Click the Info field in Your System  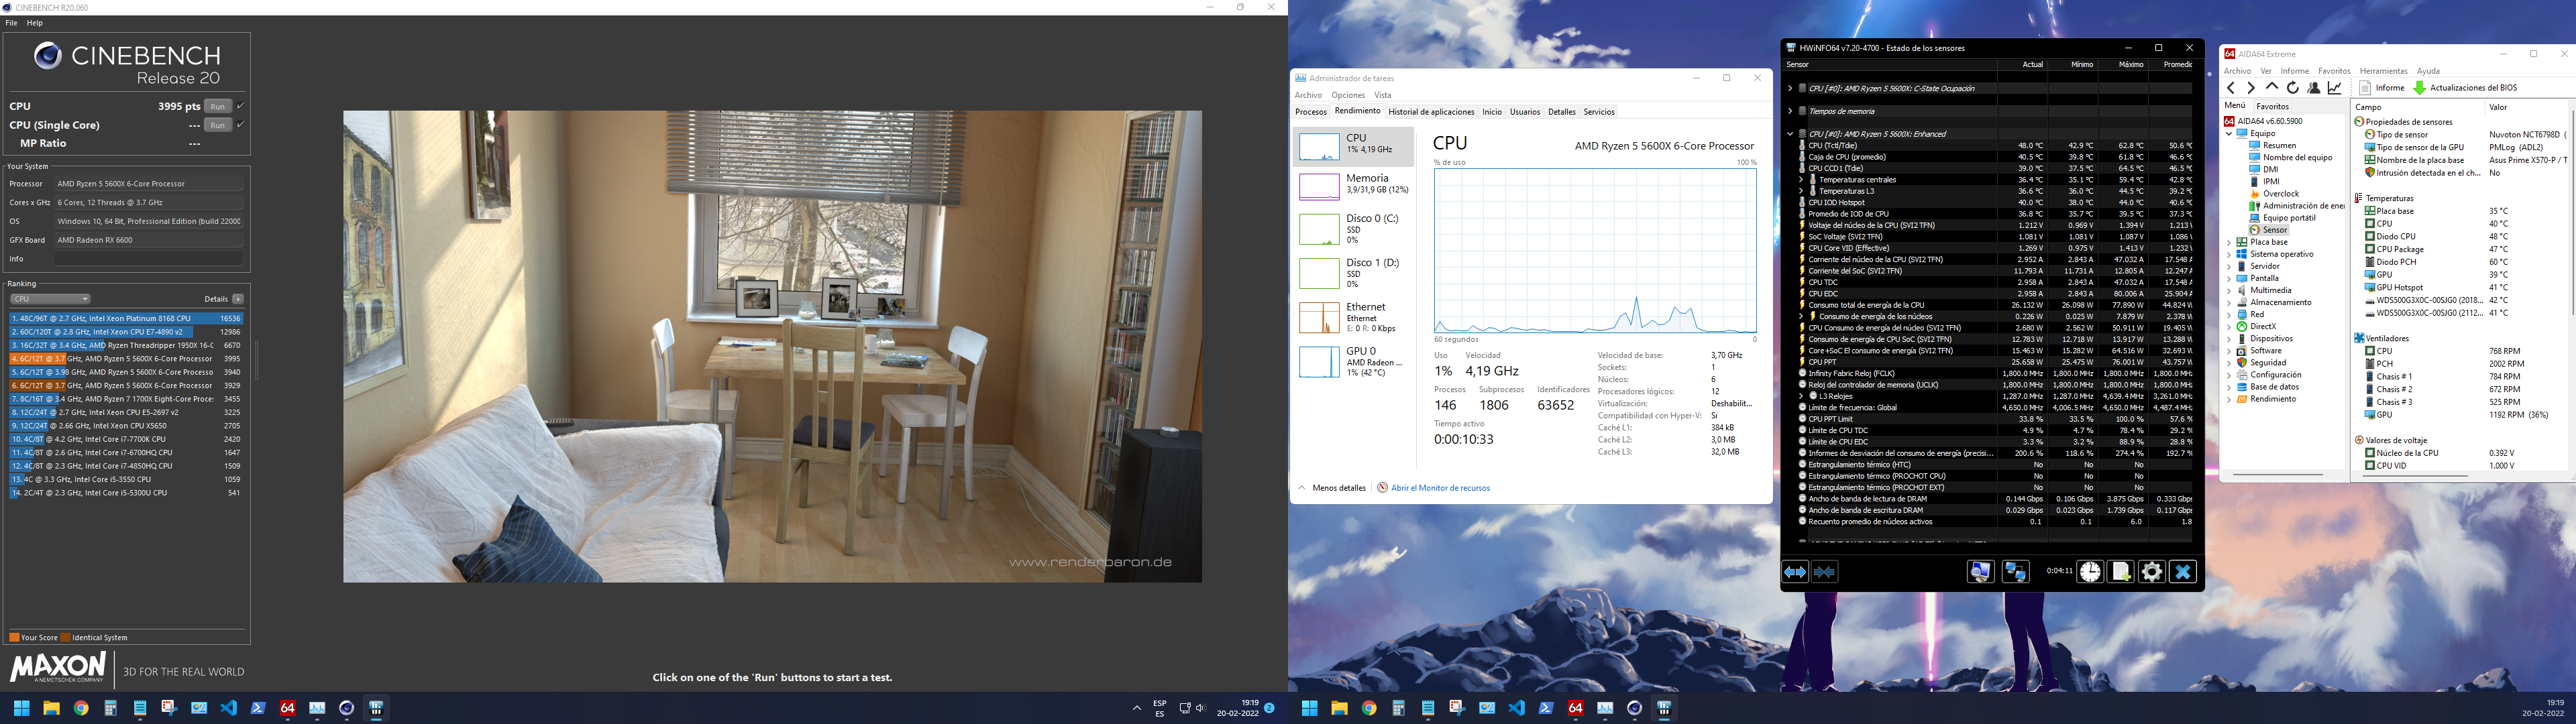pos(149,259)
